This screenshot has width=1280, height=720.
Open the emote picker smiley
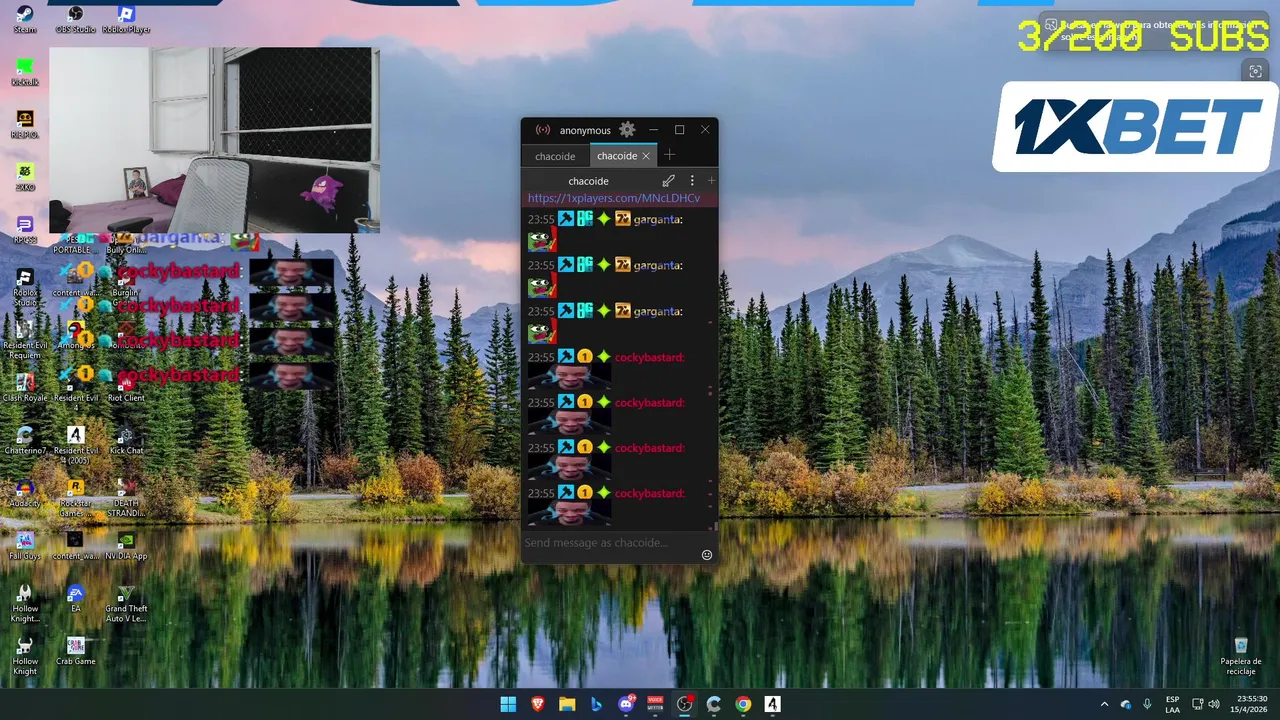click(707, 555)
